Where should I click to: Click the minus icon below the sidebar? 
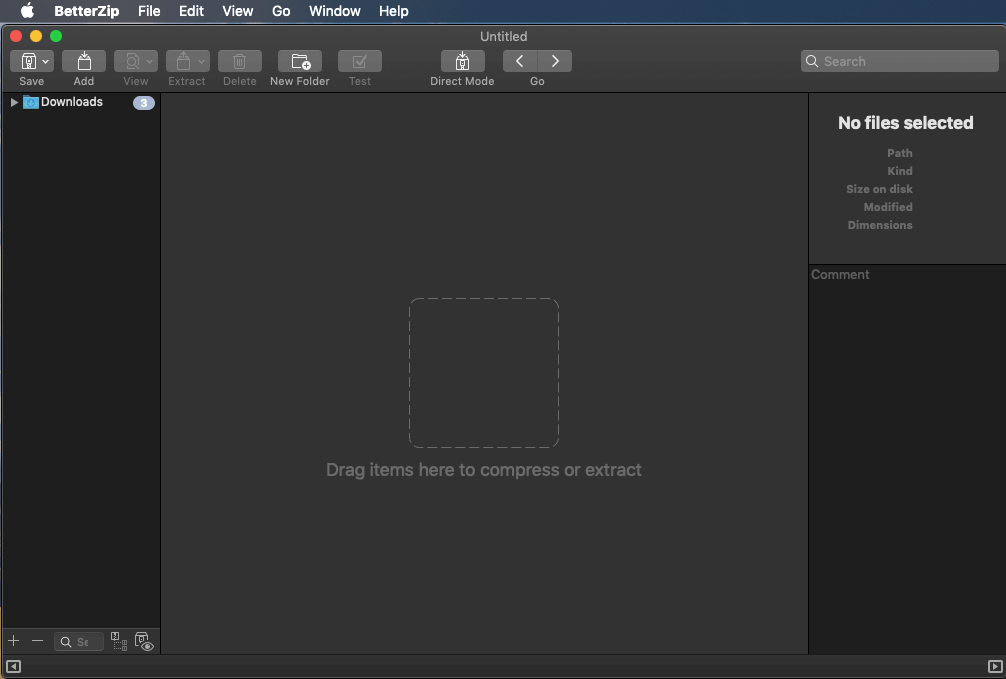38,641
